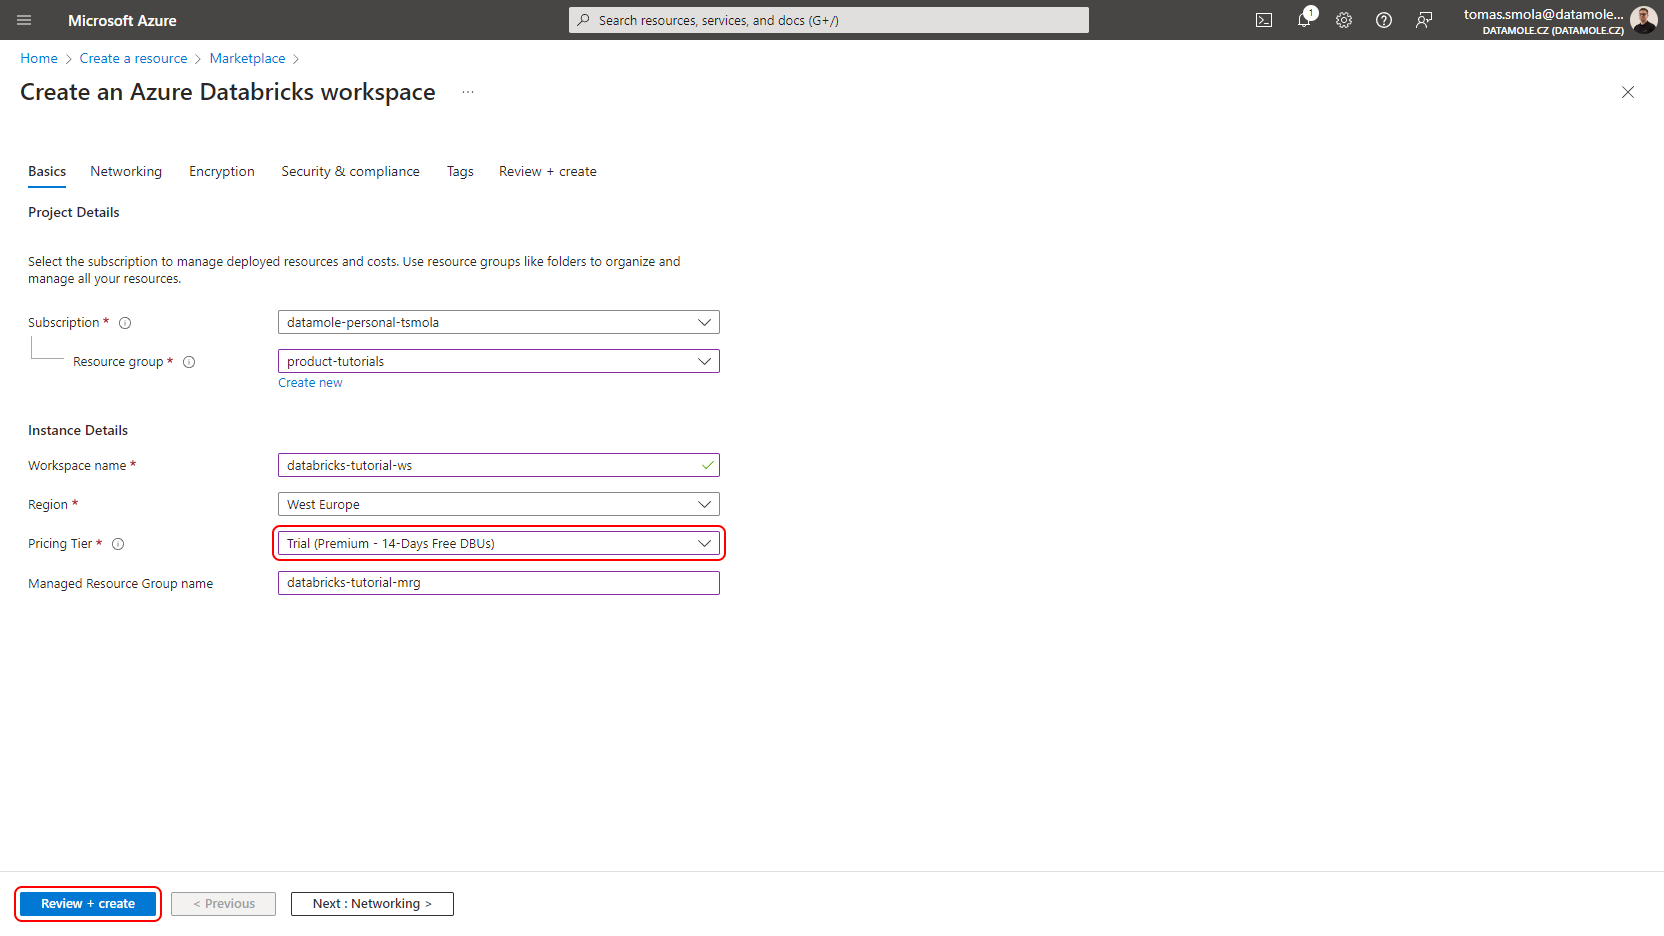Click the blue Review + create button
Image resolution: width=1664 pixels, height=936 pixels.
coord(88,904)
